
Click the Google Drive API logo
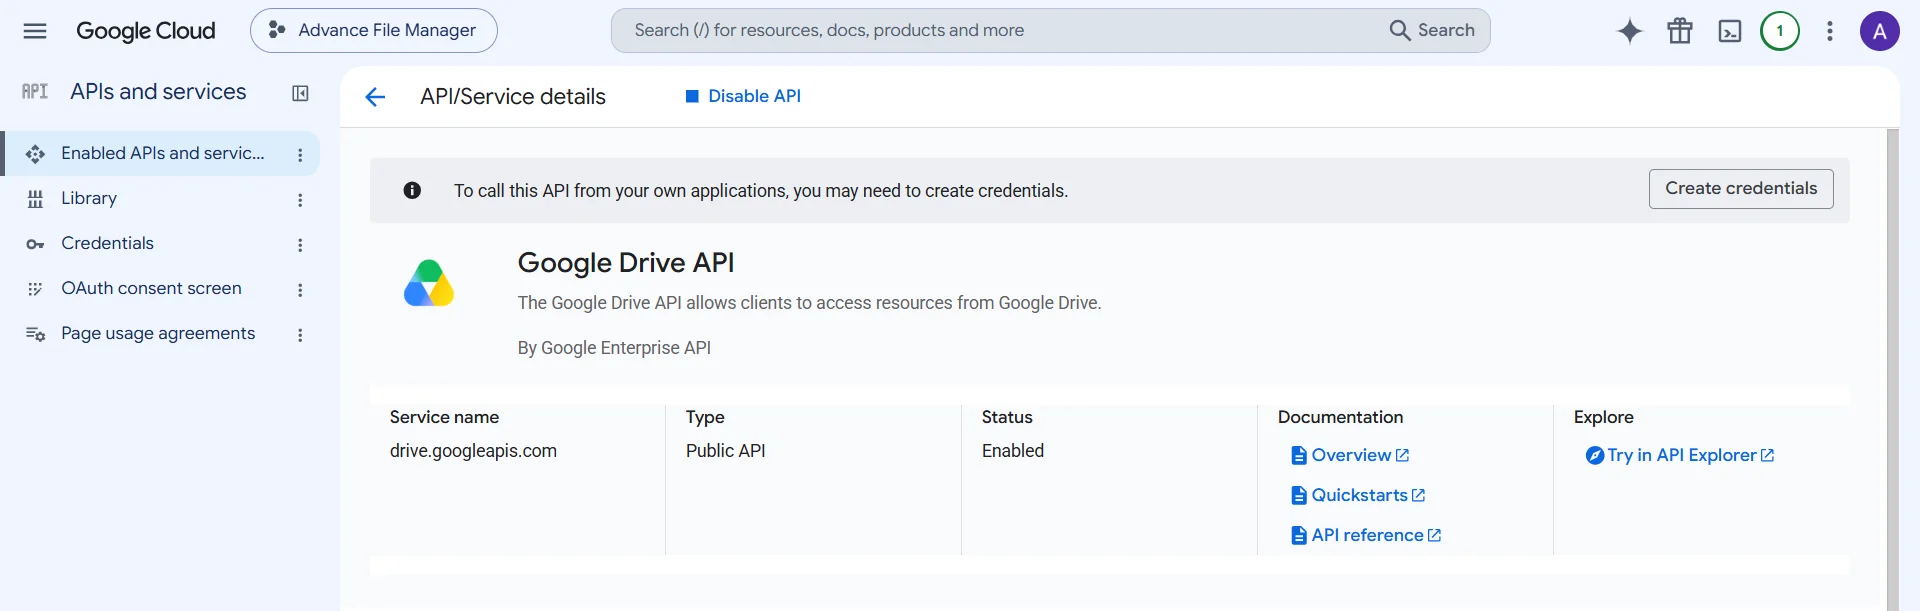(429, 283)
